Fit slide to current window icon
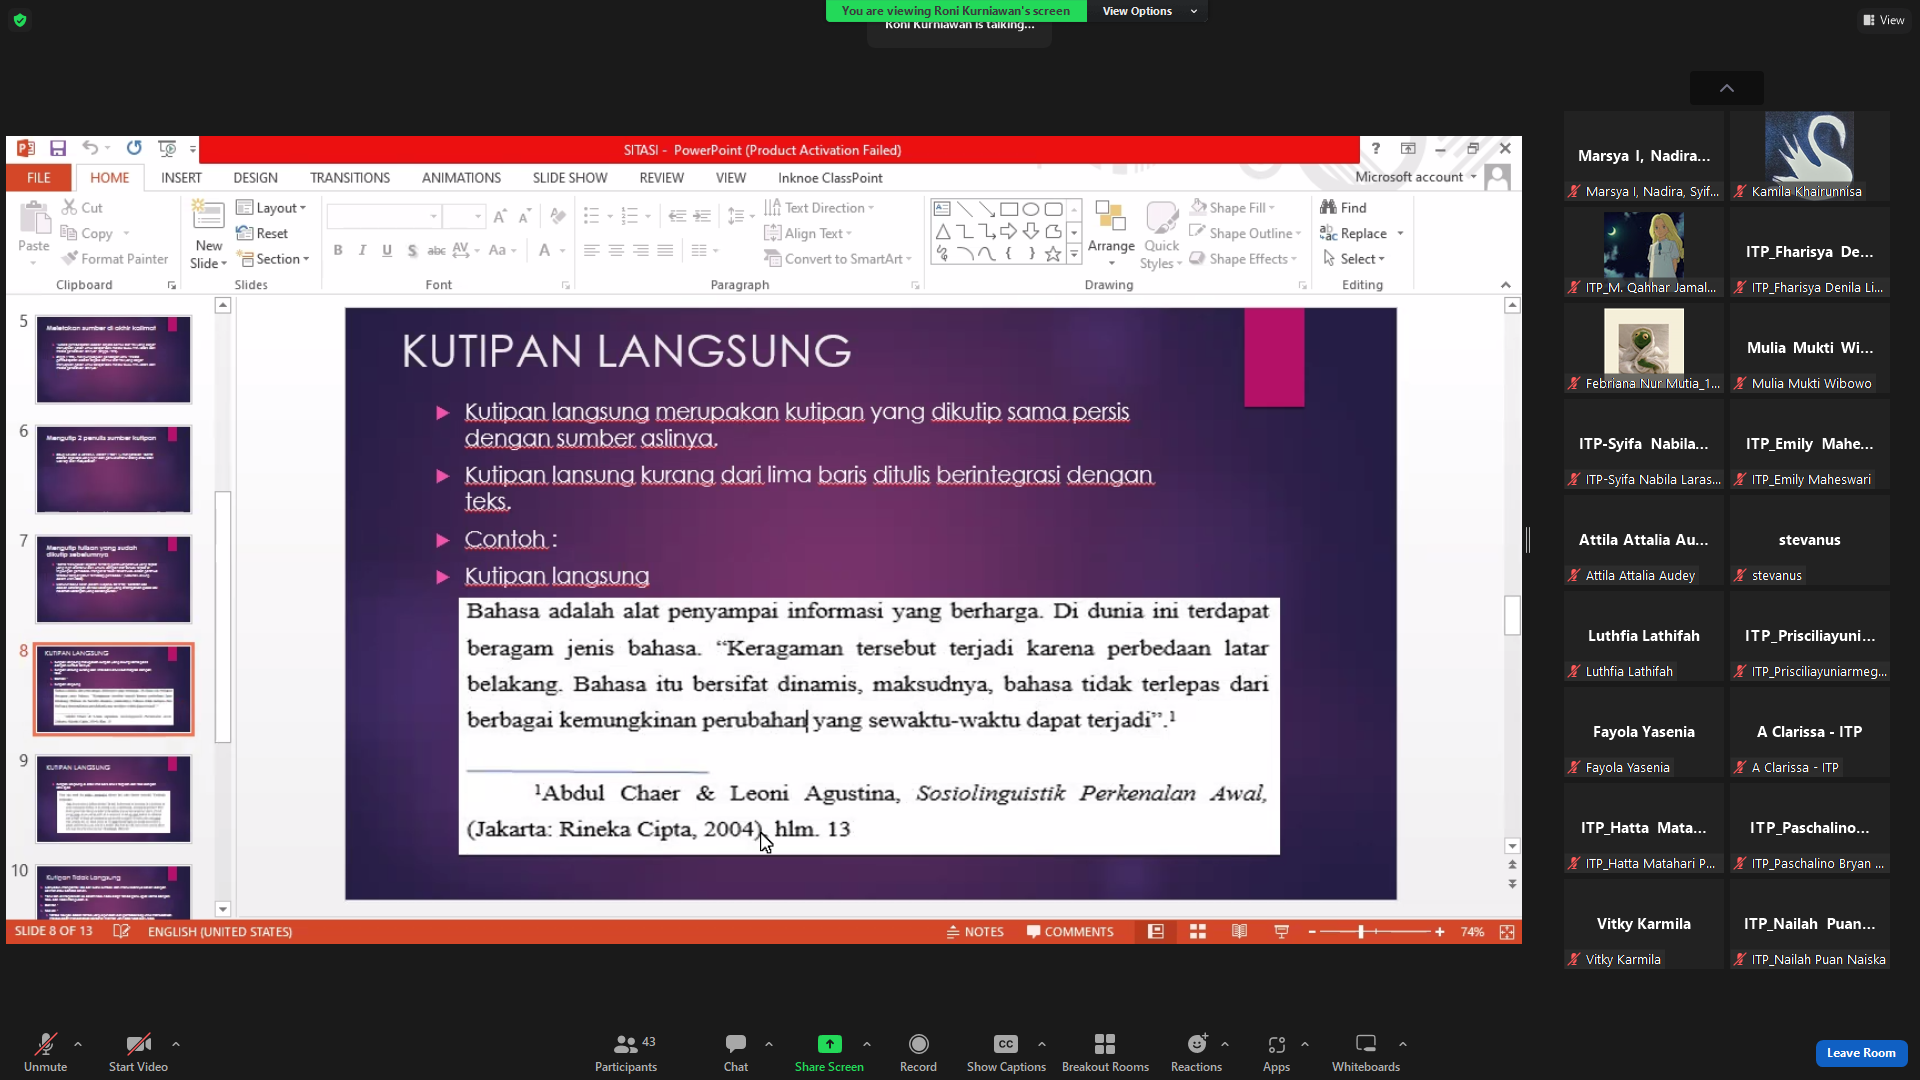 click(1506, 931)
